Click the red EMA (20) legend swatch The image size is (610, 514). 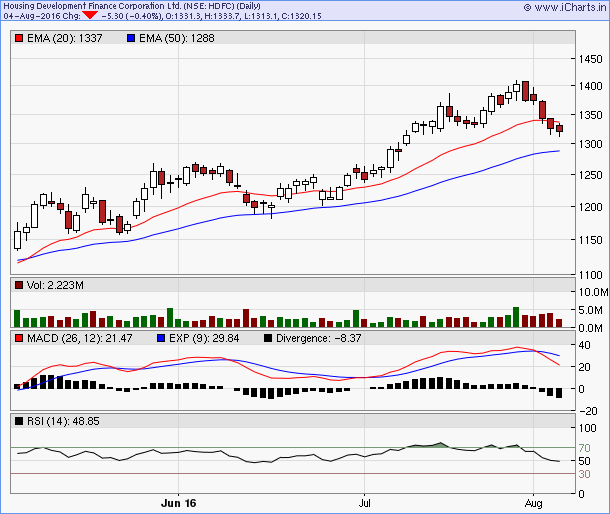[19, 38]
